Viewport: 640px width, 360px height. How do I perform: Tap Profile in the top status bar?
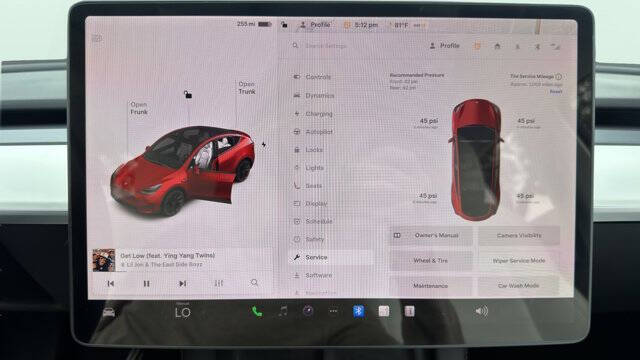316,24
